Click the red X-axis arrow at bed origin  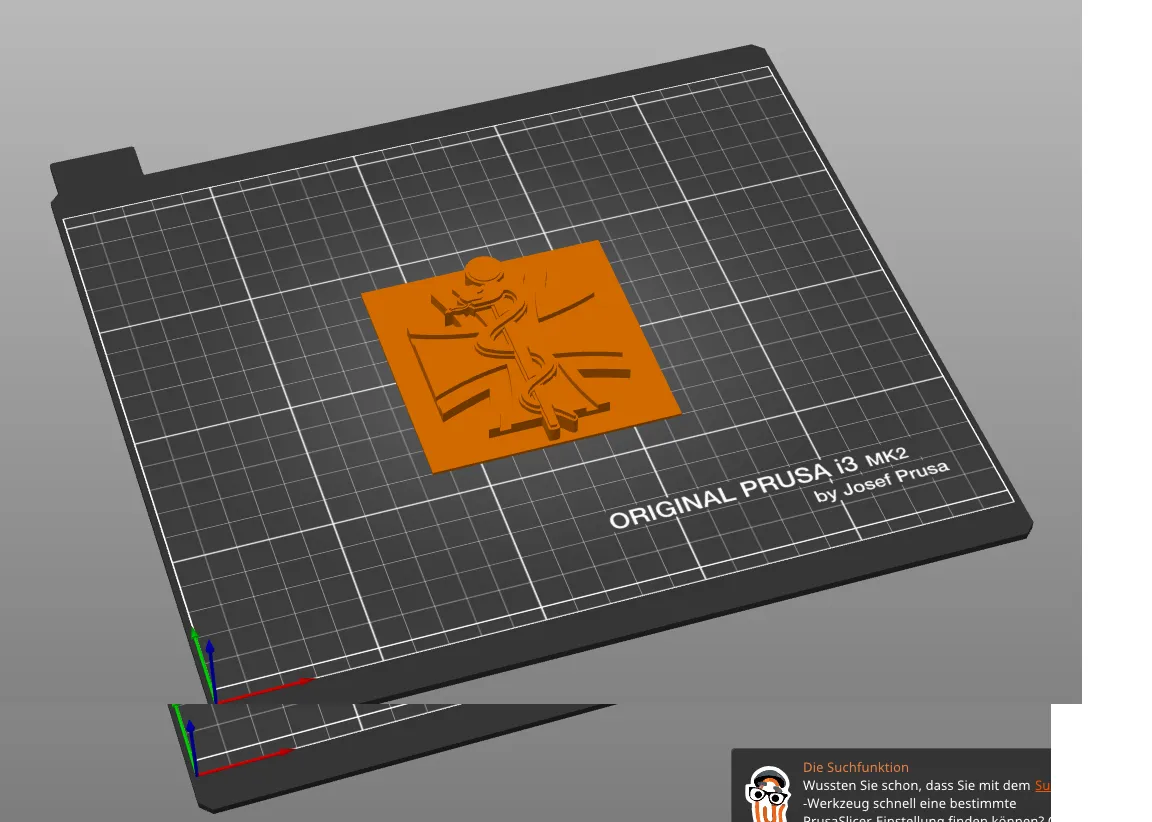(266, 691)
